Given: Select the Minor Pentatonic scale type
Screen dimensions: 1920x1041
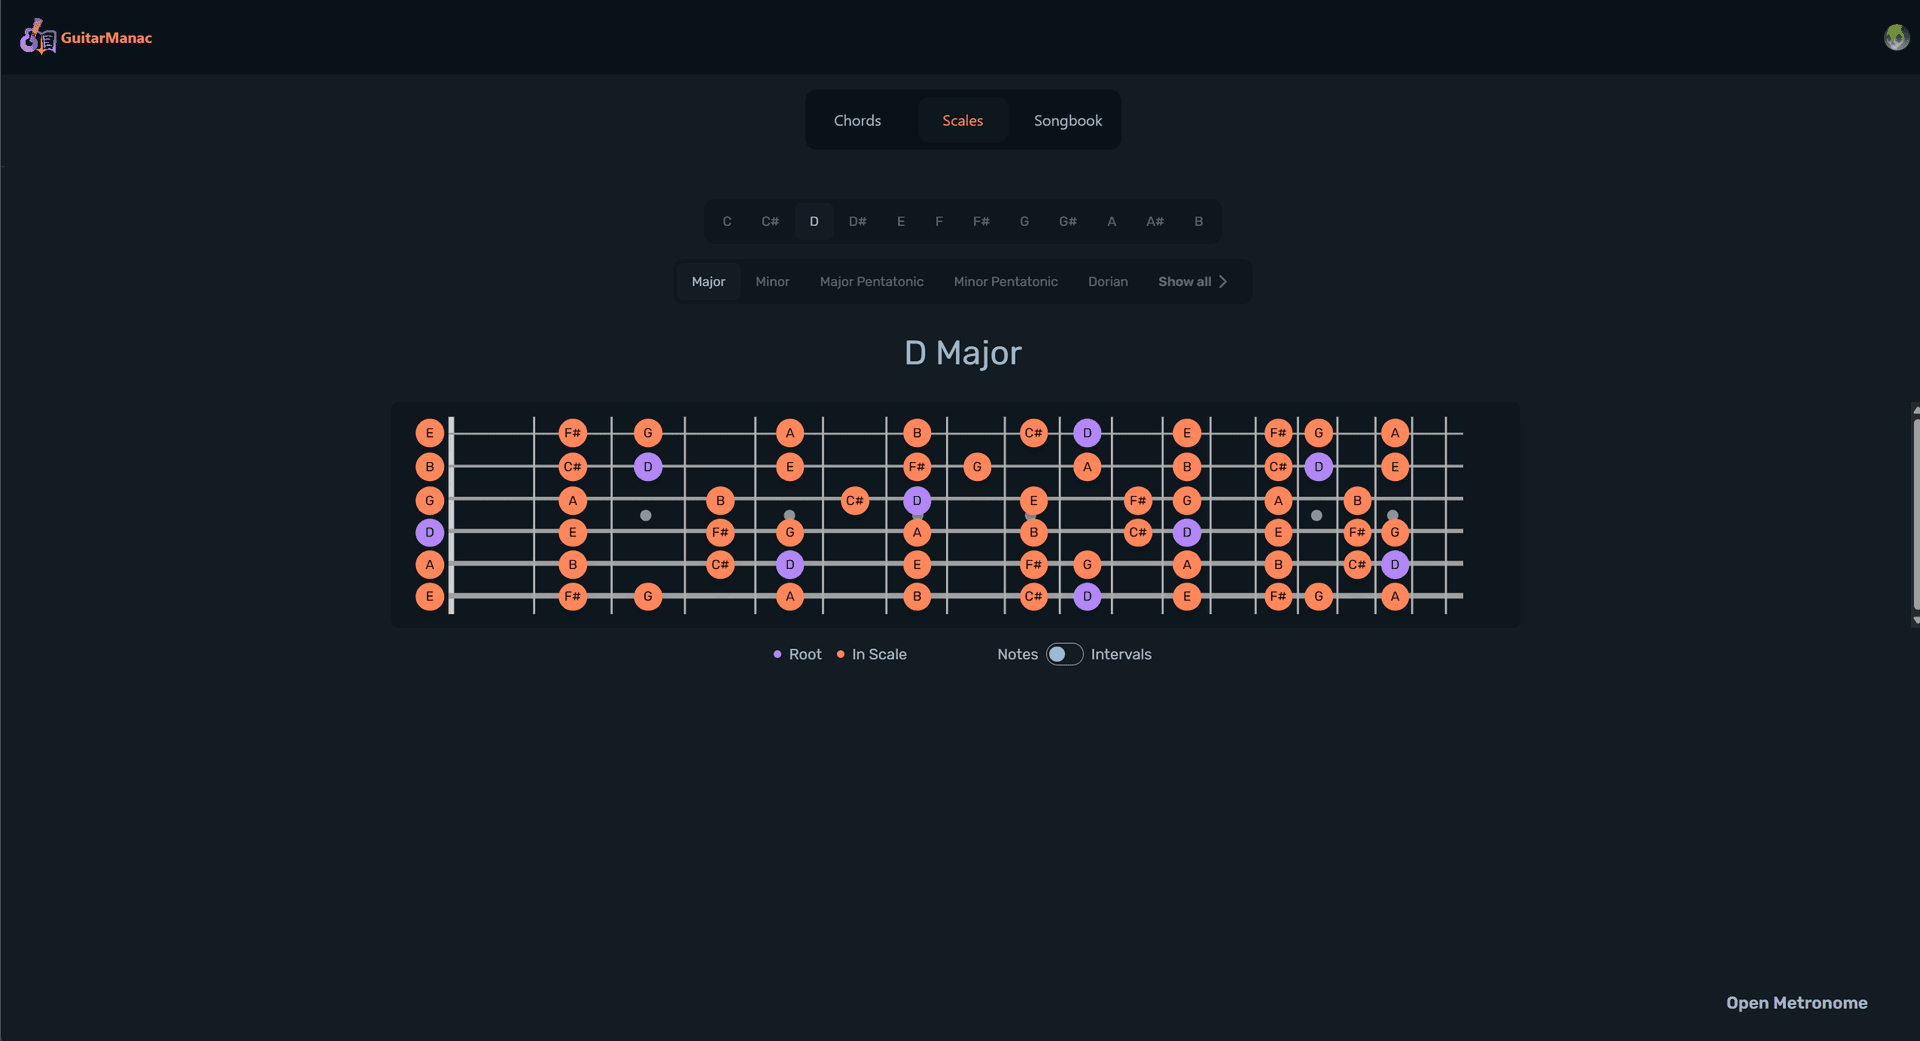Looking at the screenshot, I should [x=1005, y=281].
